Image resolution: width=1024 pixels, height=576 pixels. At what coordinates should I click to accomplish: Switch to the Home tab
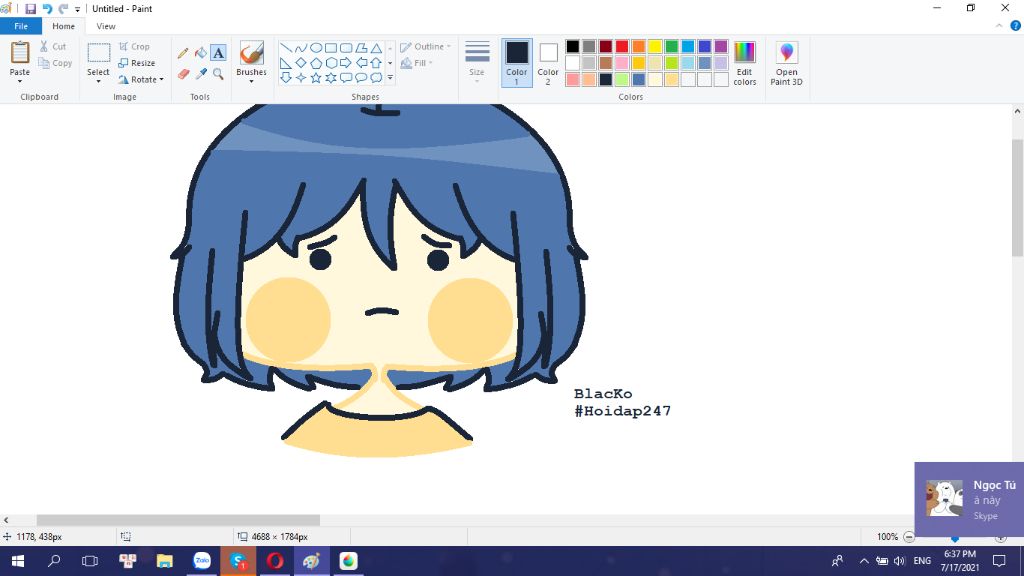click(63, 26)
